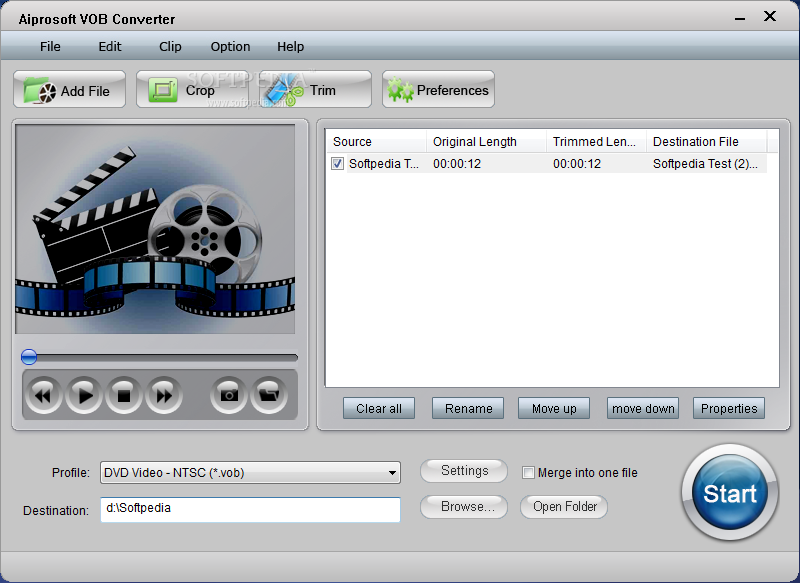The height and width of the screenshot is (583, 800).
Task: Open file Properties
Action: click(x=729, y=409)
